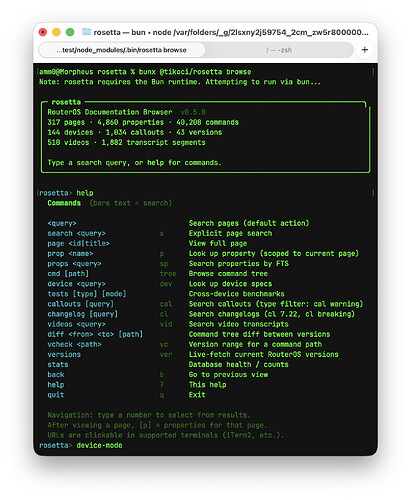410x500 pixels.
Task: Close the terminal window with red button
Action: [x=43, y=32]
